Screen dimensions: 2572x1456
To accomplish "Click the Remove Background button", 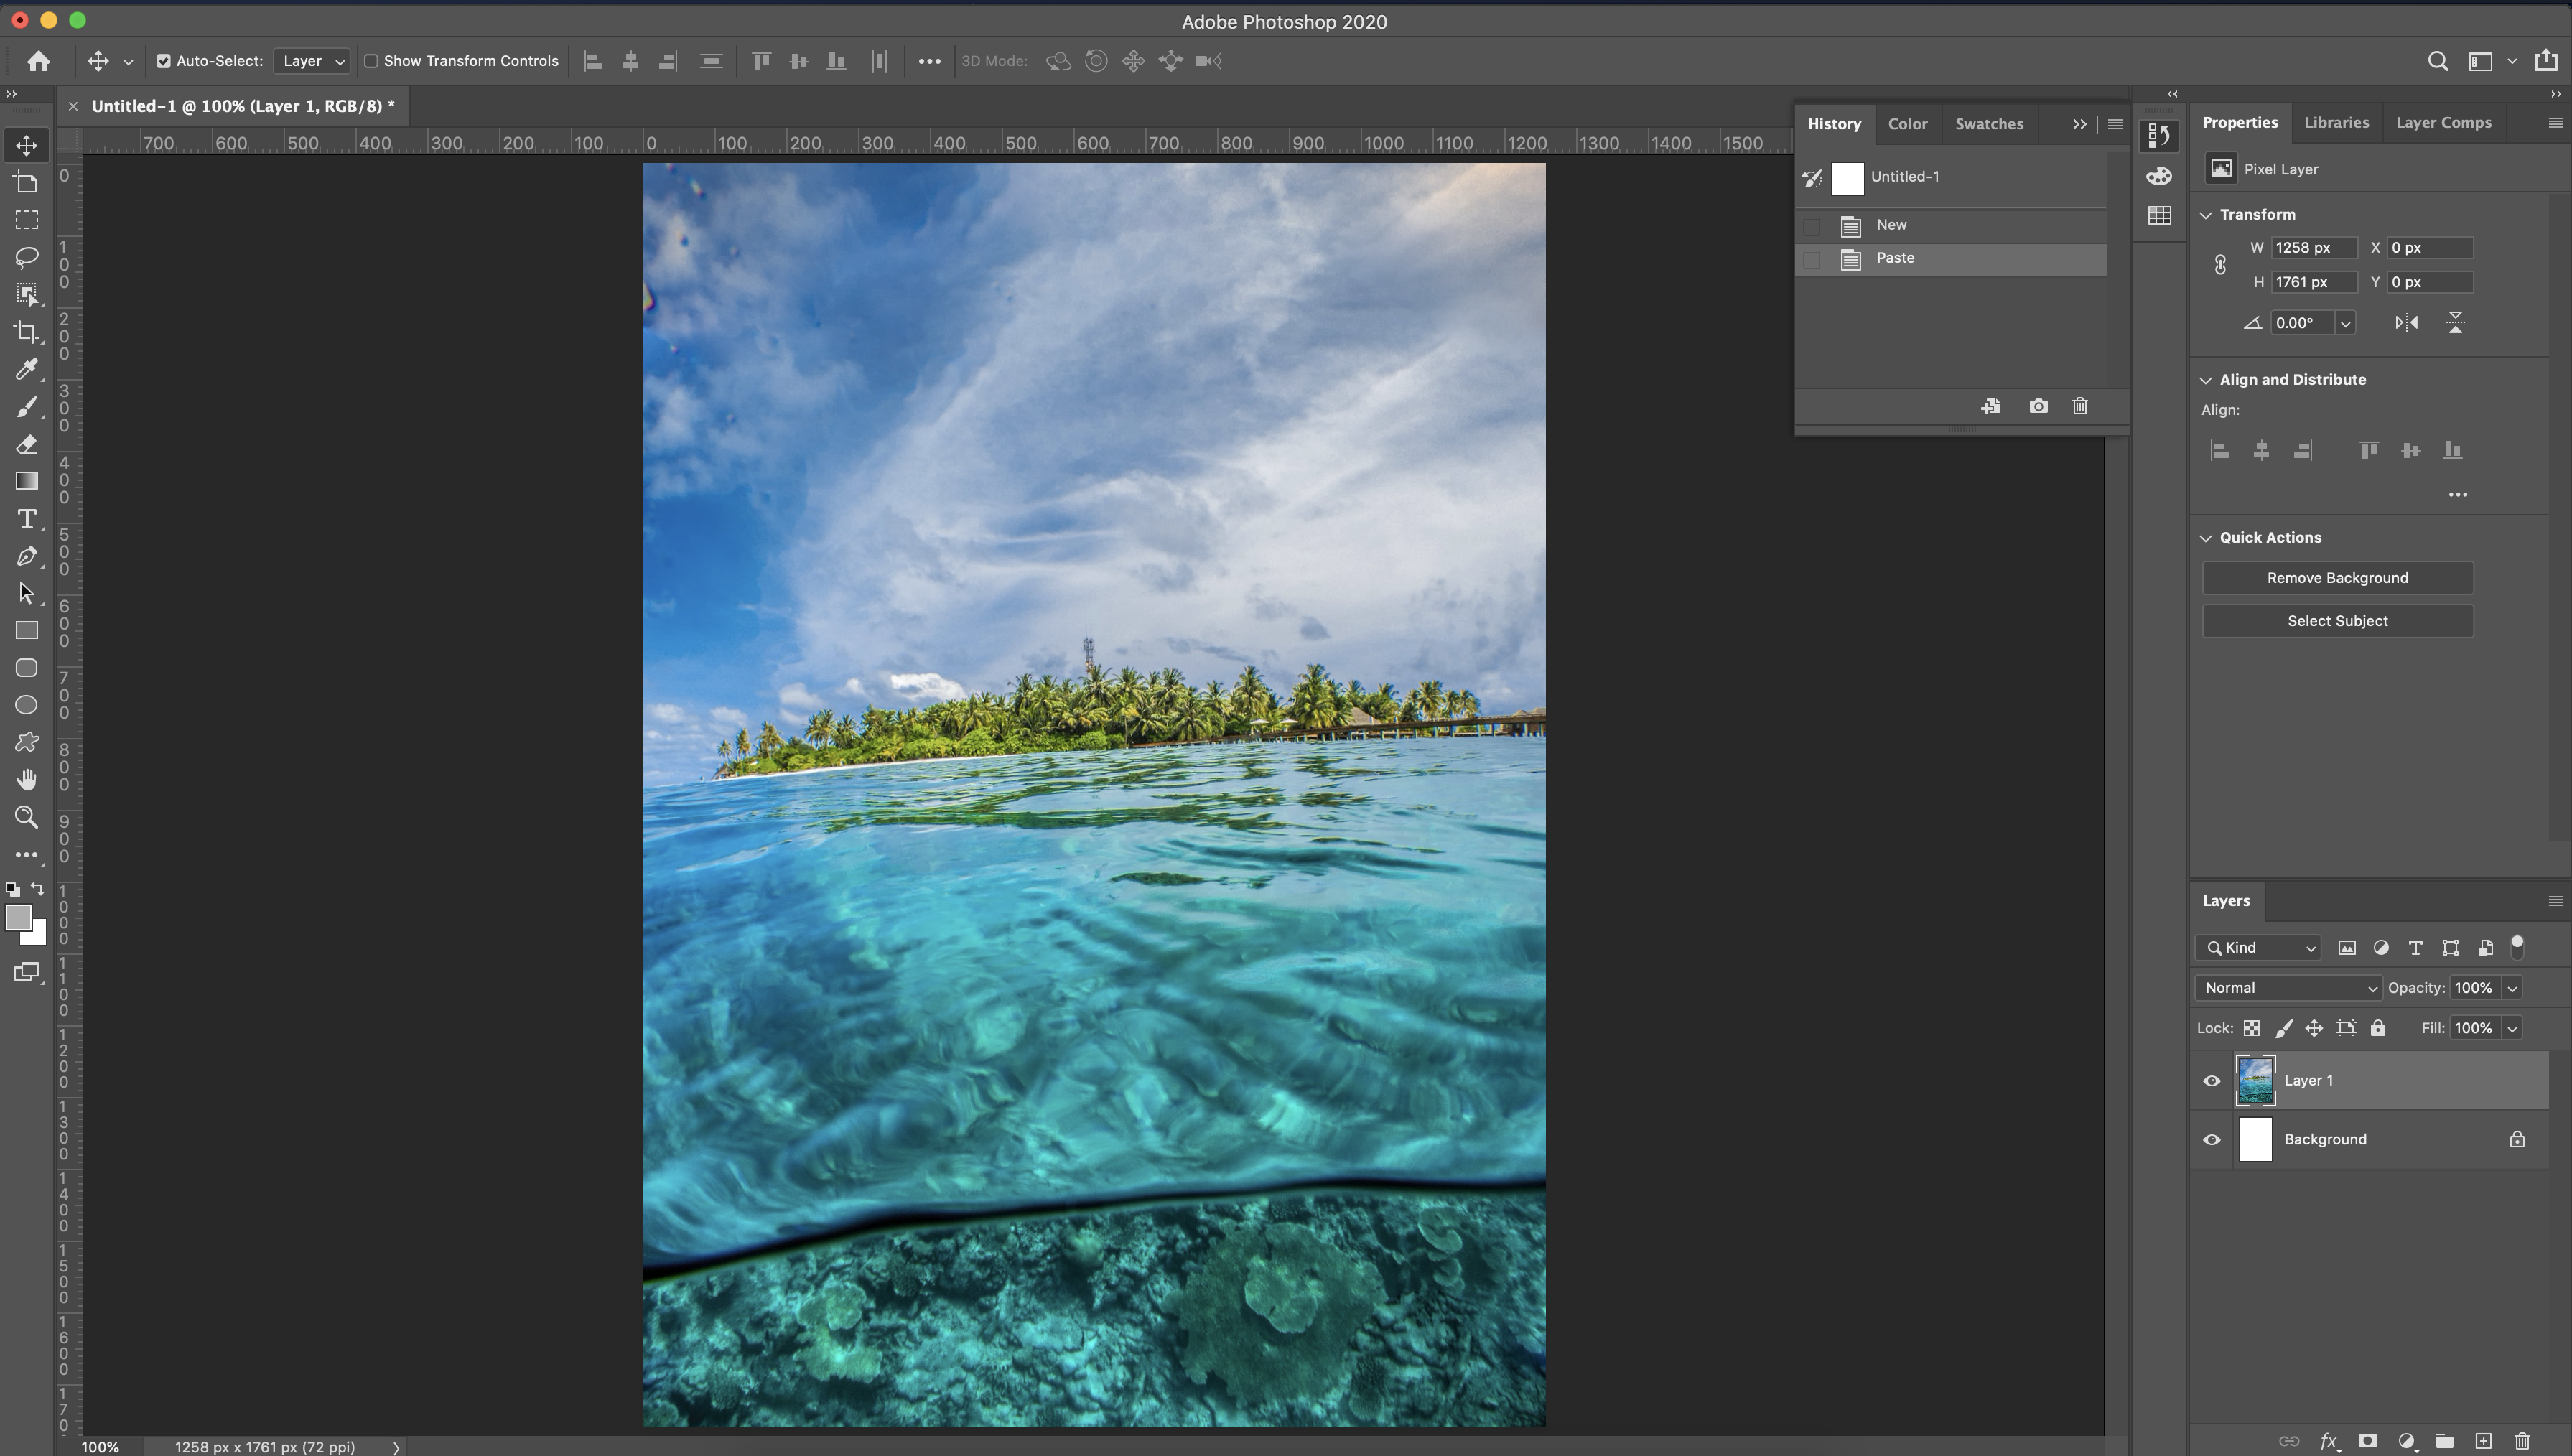I will 2337,578.
